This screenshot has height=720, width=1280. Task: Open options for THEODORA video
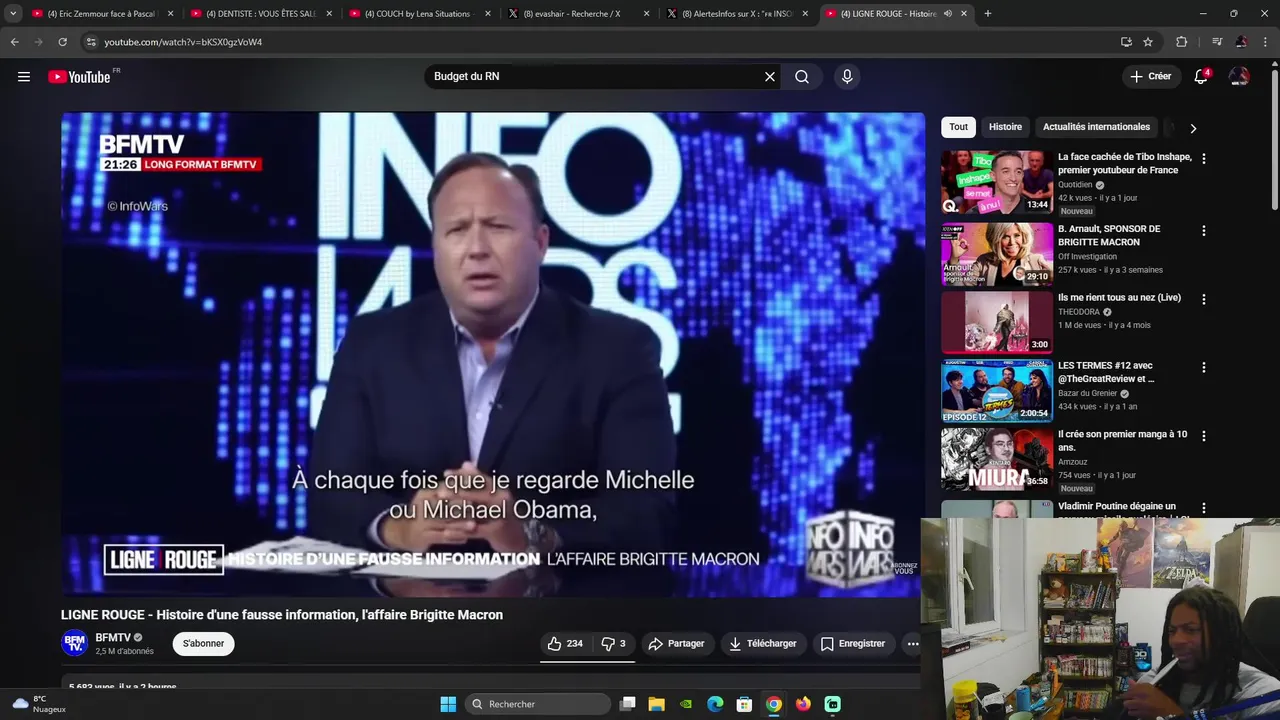coord(1204,299)
